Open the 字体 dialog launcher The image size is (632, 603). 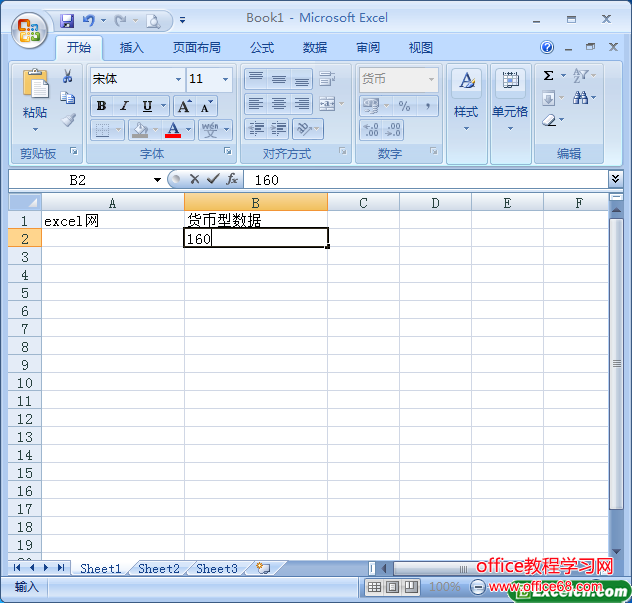[x=228, y=151]
